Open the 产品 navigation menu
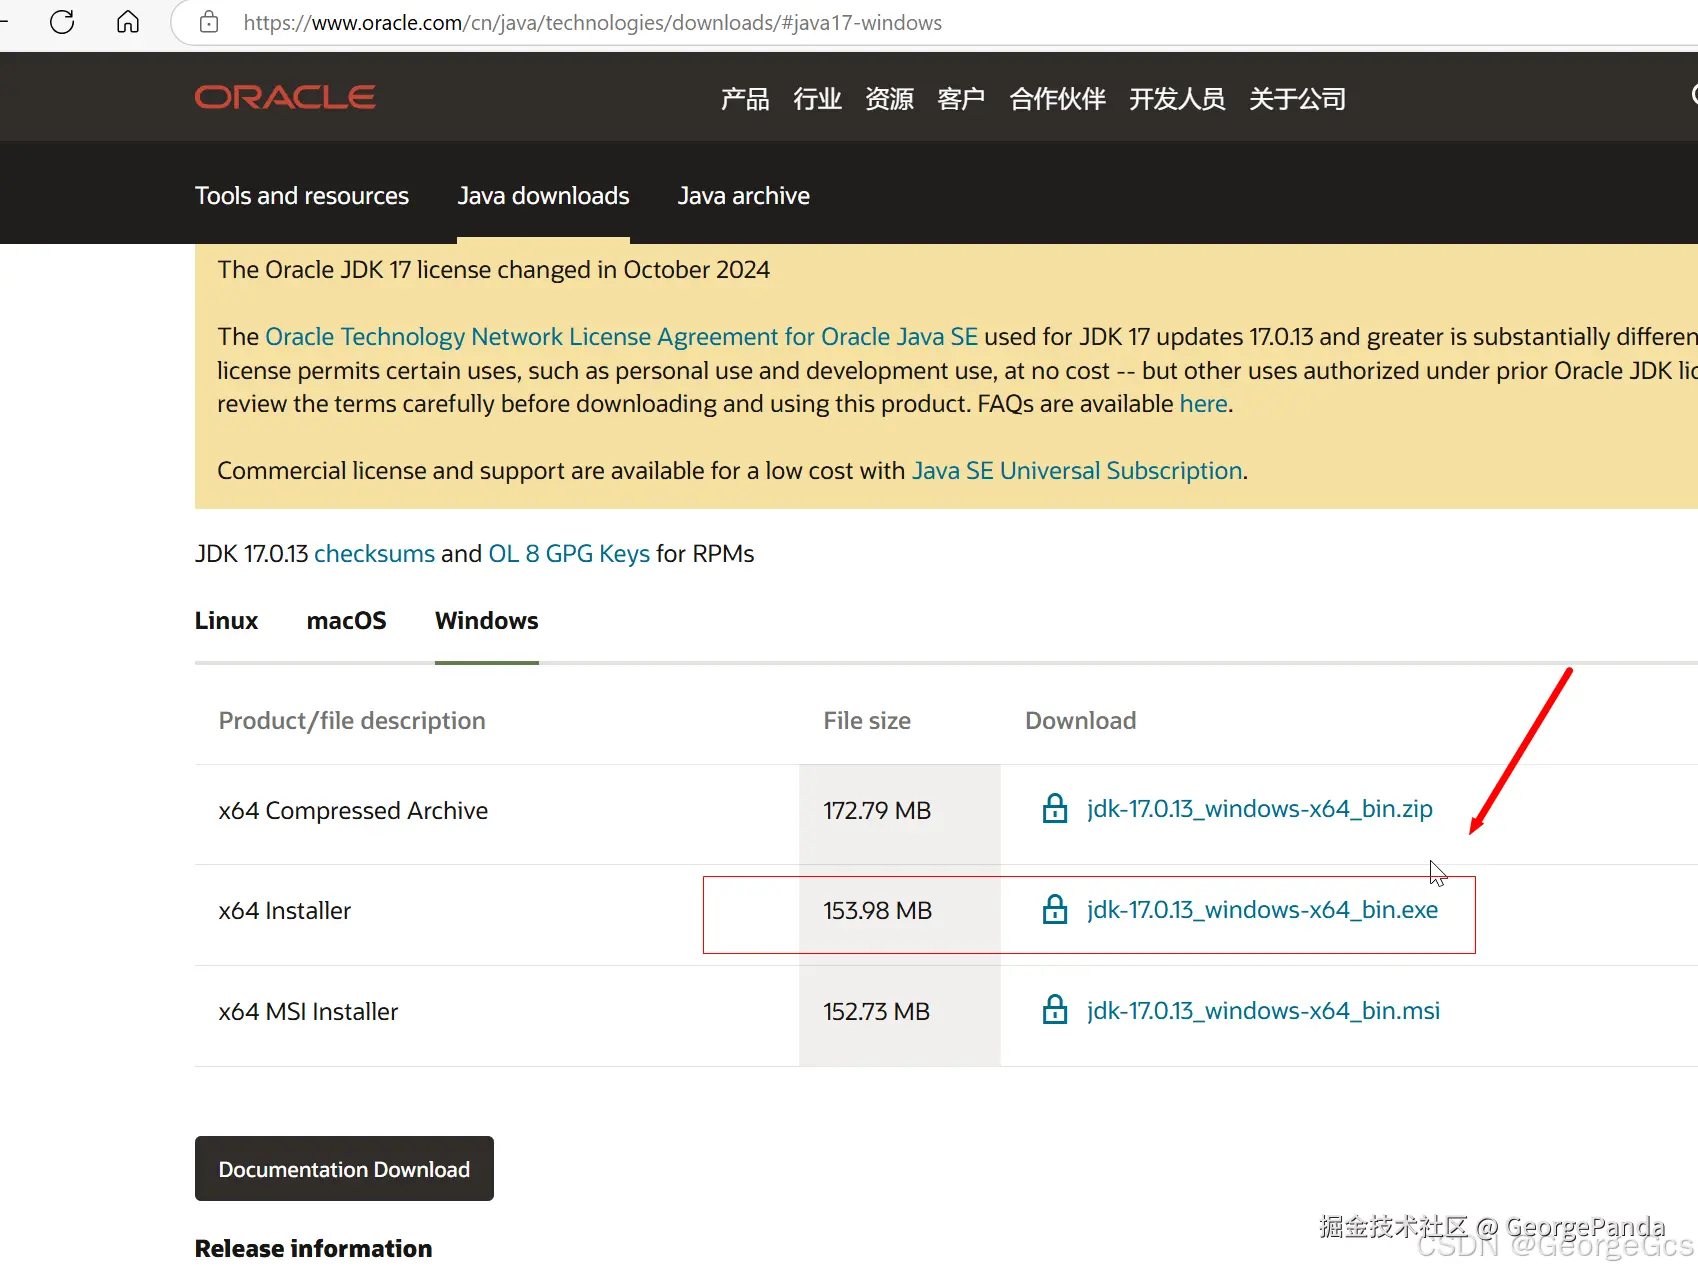Screen dimensions: 1698x1275 click(x=745, y=99)
